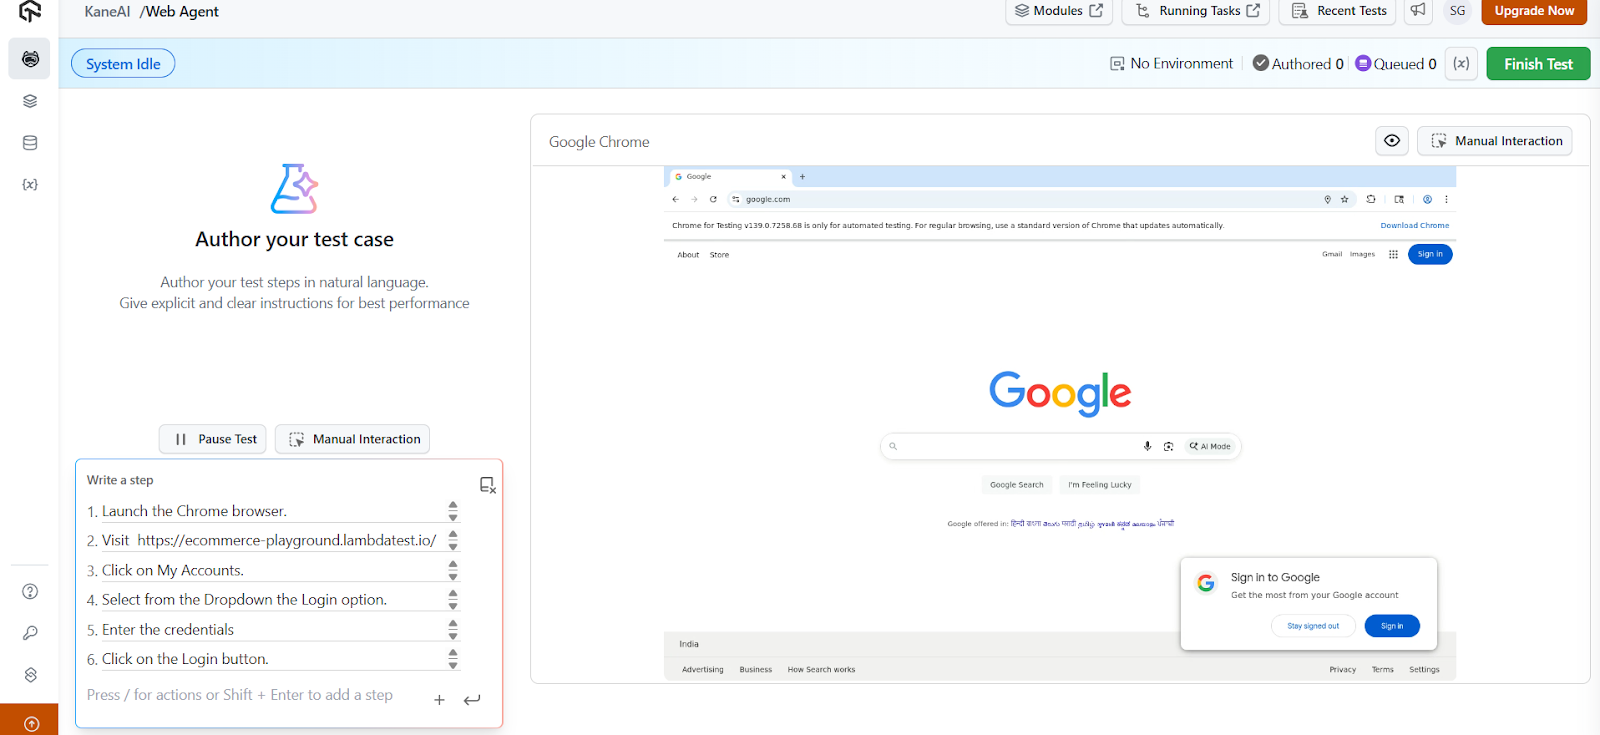Click the Google Lens image search icon
The image size is (1600, 735).
click(1168, 446)
